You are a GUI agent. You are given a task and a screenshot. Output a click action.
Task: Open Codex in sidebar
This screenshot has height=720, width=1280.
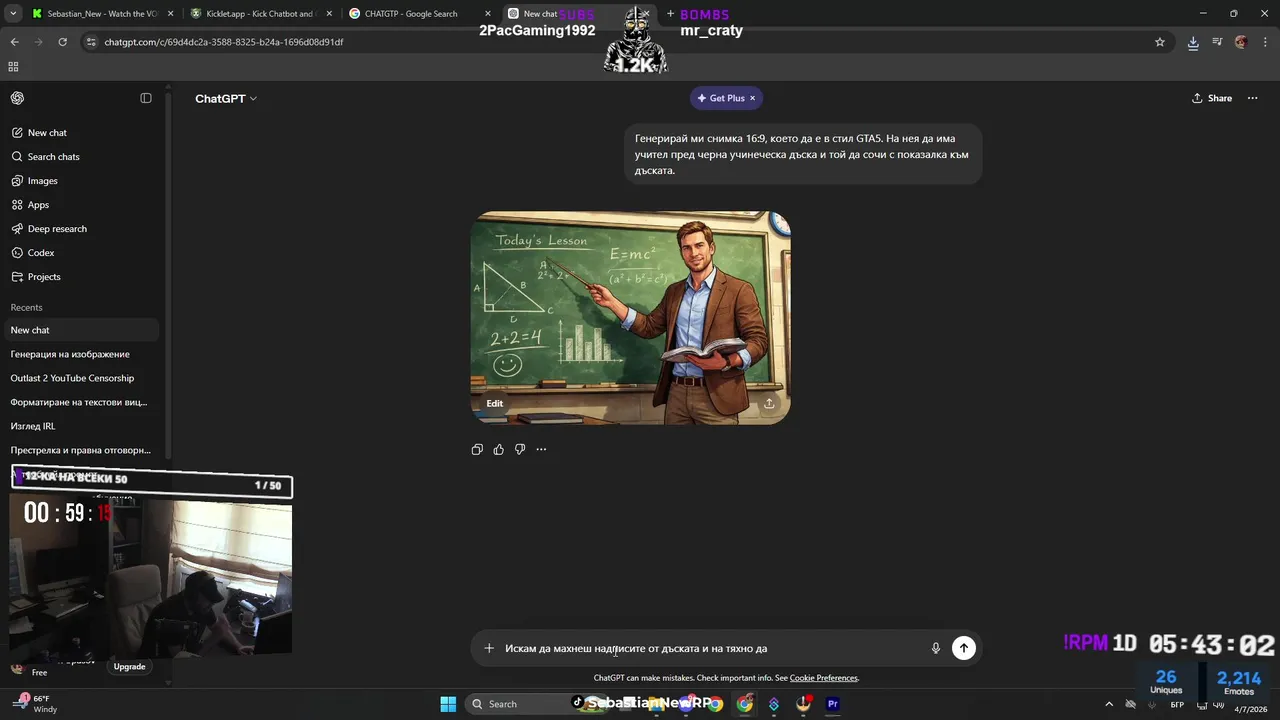click(82, 253)
